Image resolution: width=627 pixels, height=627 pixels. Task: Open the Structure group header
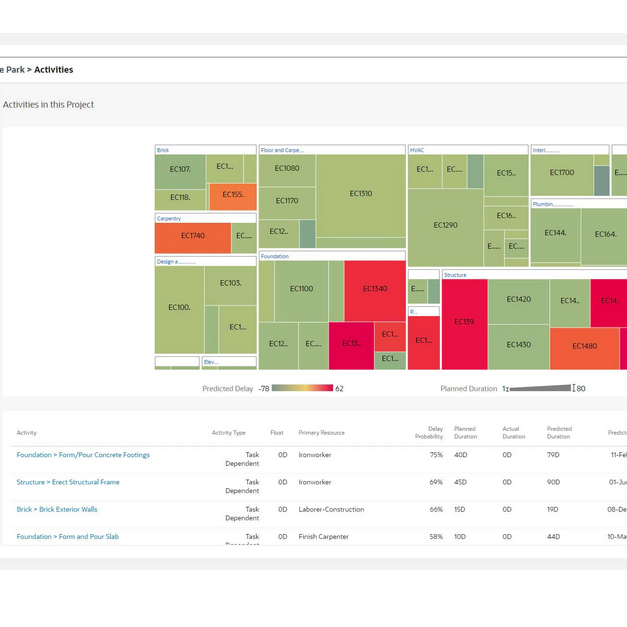point(455,274)
